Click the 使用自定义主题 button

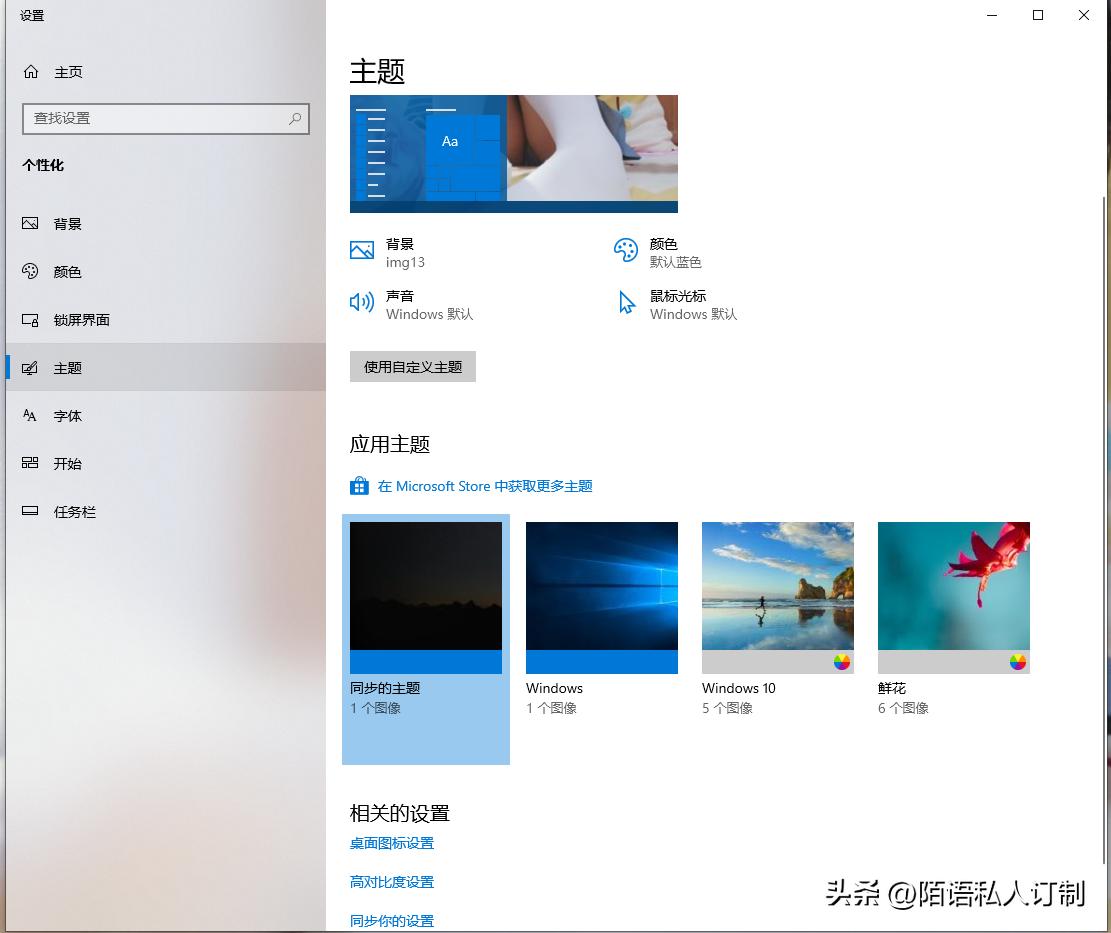coord(412,366)
